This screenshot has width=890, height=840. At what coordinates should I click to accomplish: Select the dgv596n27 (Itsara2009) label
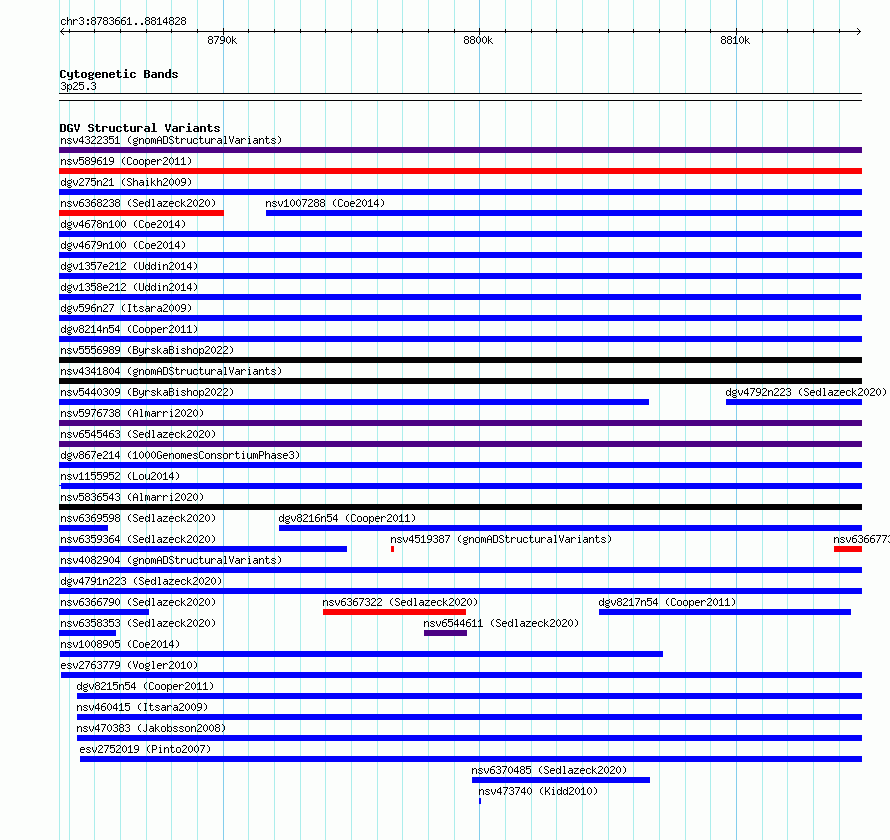tap(126, 308)
